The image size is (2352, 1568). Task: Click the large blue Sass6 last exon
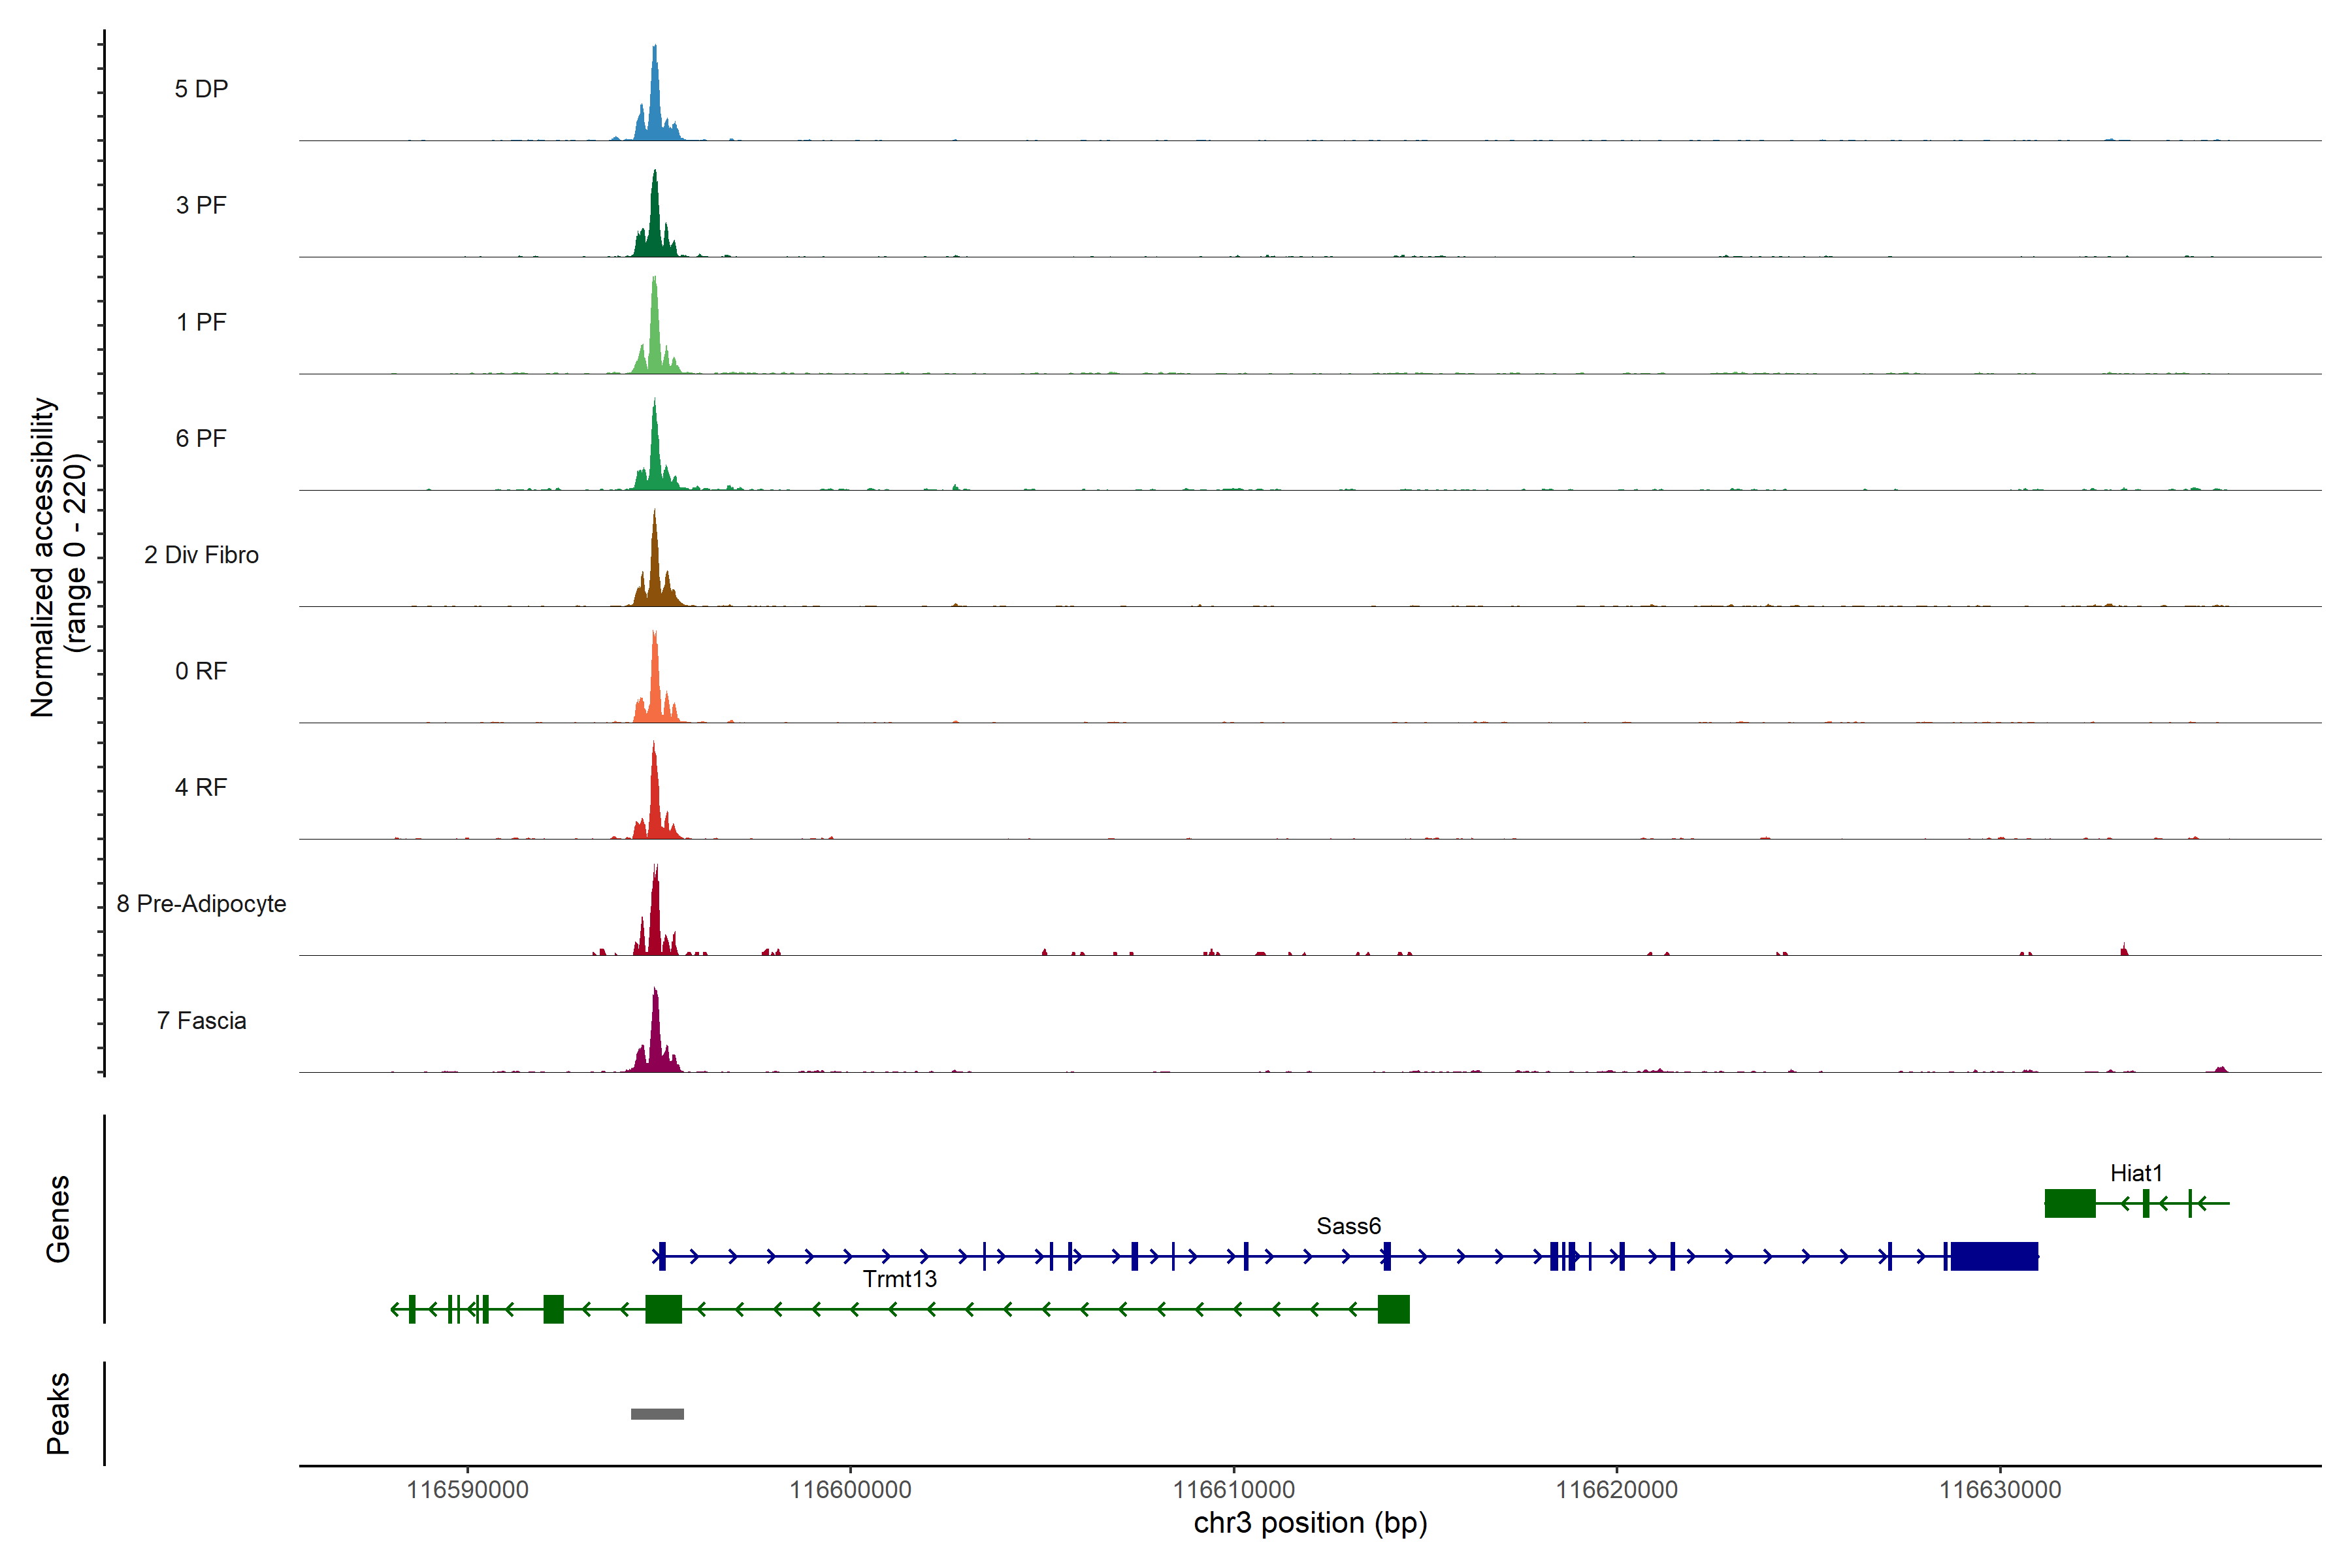tap(1994, 1256)
